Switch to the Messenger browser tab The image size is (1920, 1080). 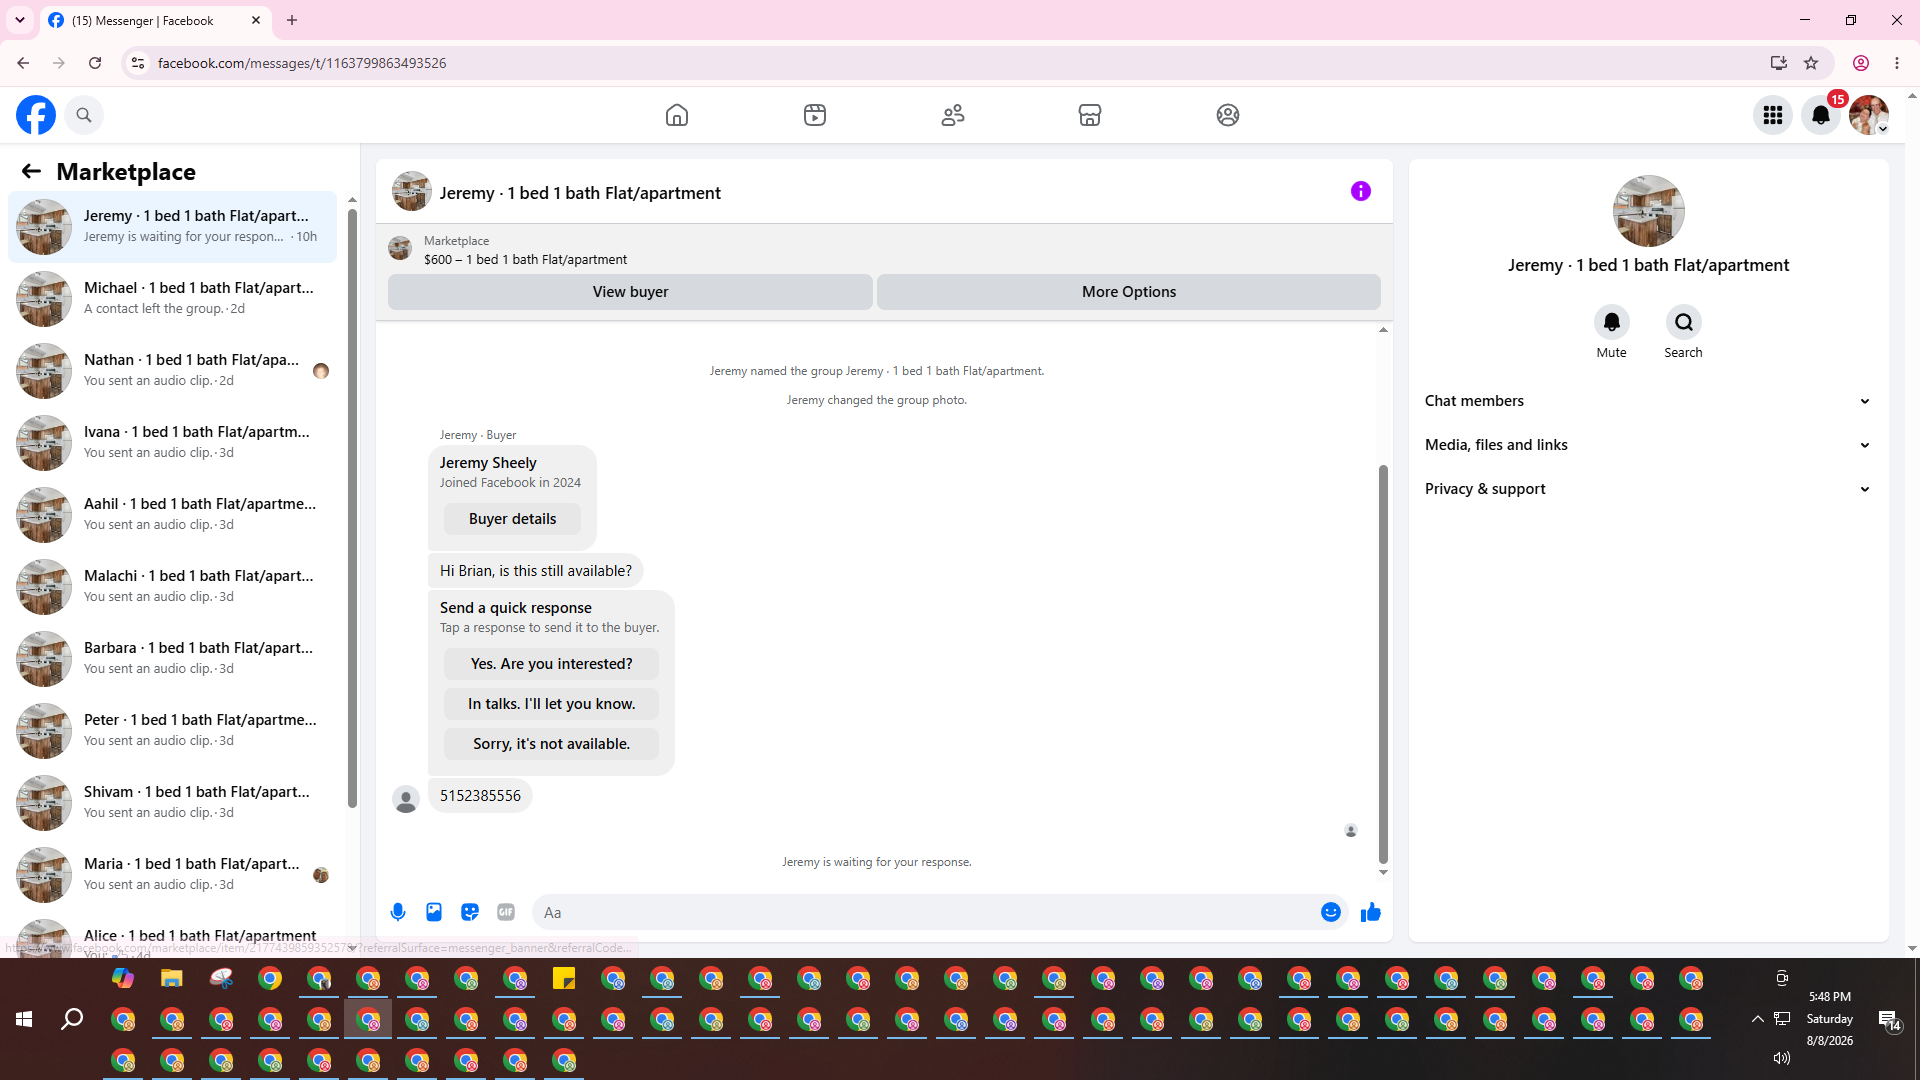(x=155, y=20)
